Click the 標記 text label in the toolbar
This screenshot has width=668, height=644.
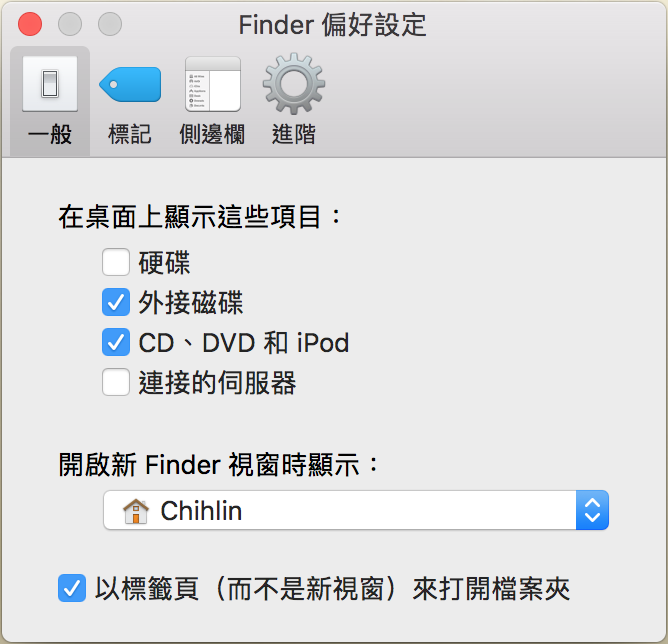coord(130,134)
